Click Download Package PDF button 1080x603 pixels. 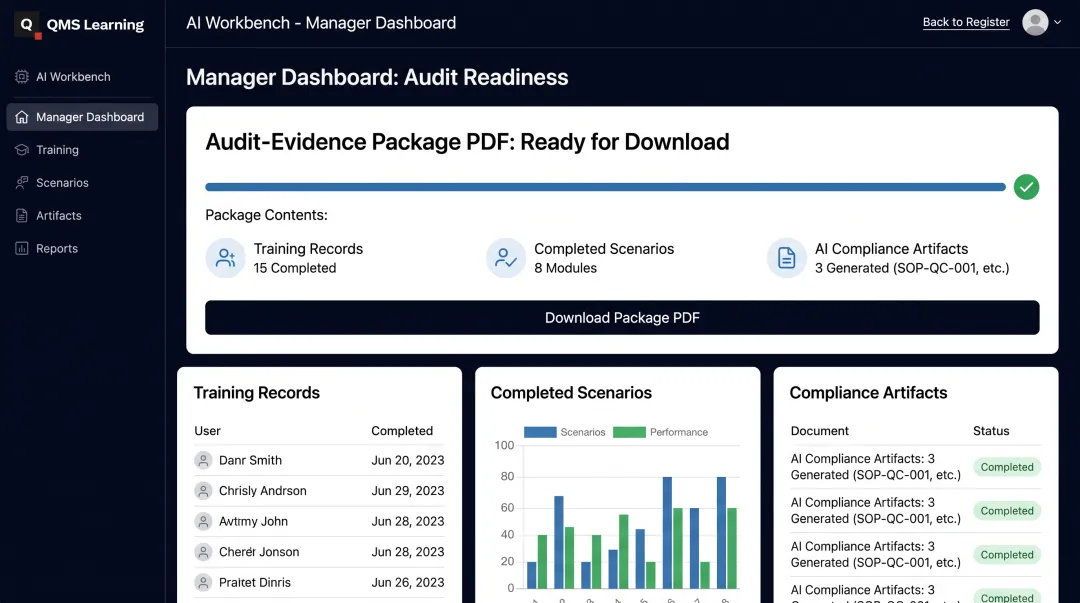tap(622, 318)
